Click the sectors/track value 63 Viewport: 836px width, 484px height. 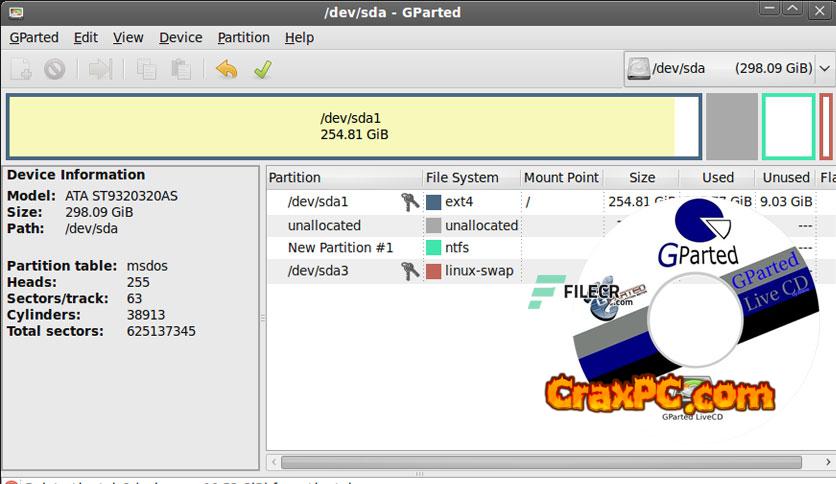[134, 299]
